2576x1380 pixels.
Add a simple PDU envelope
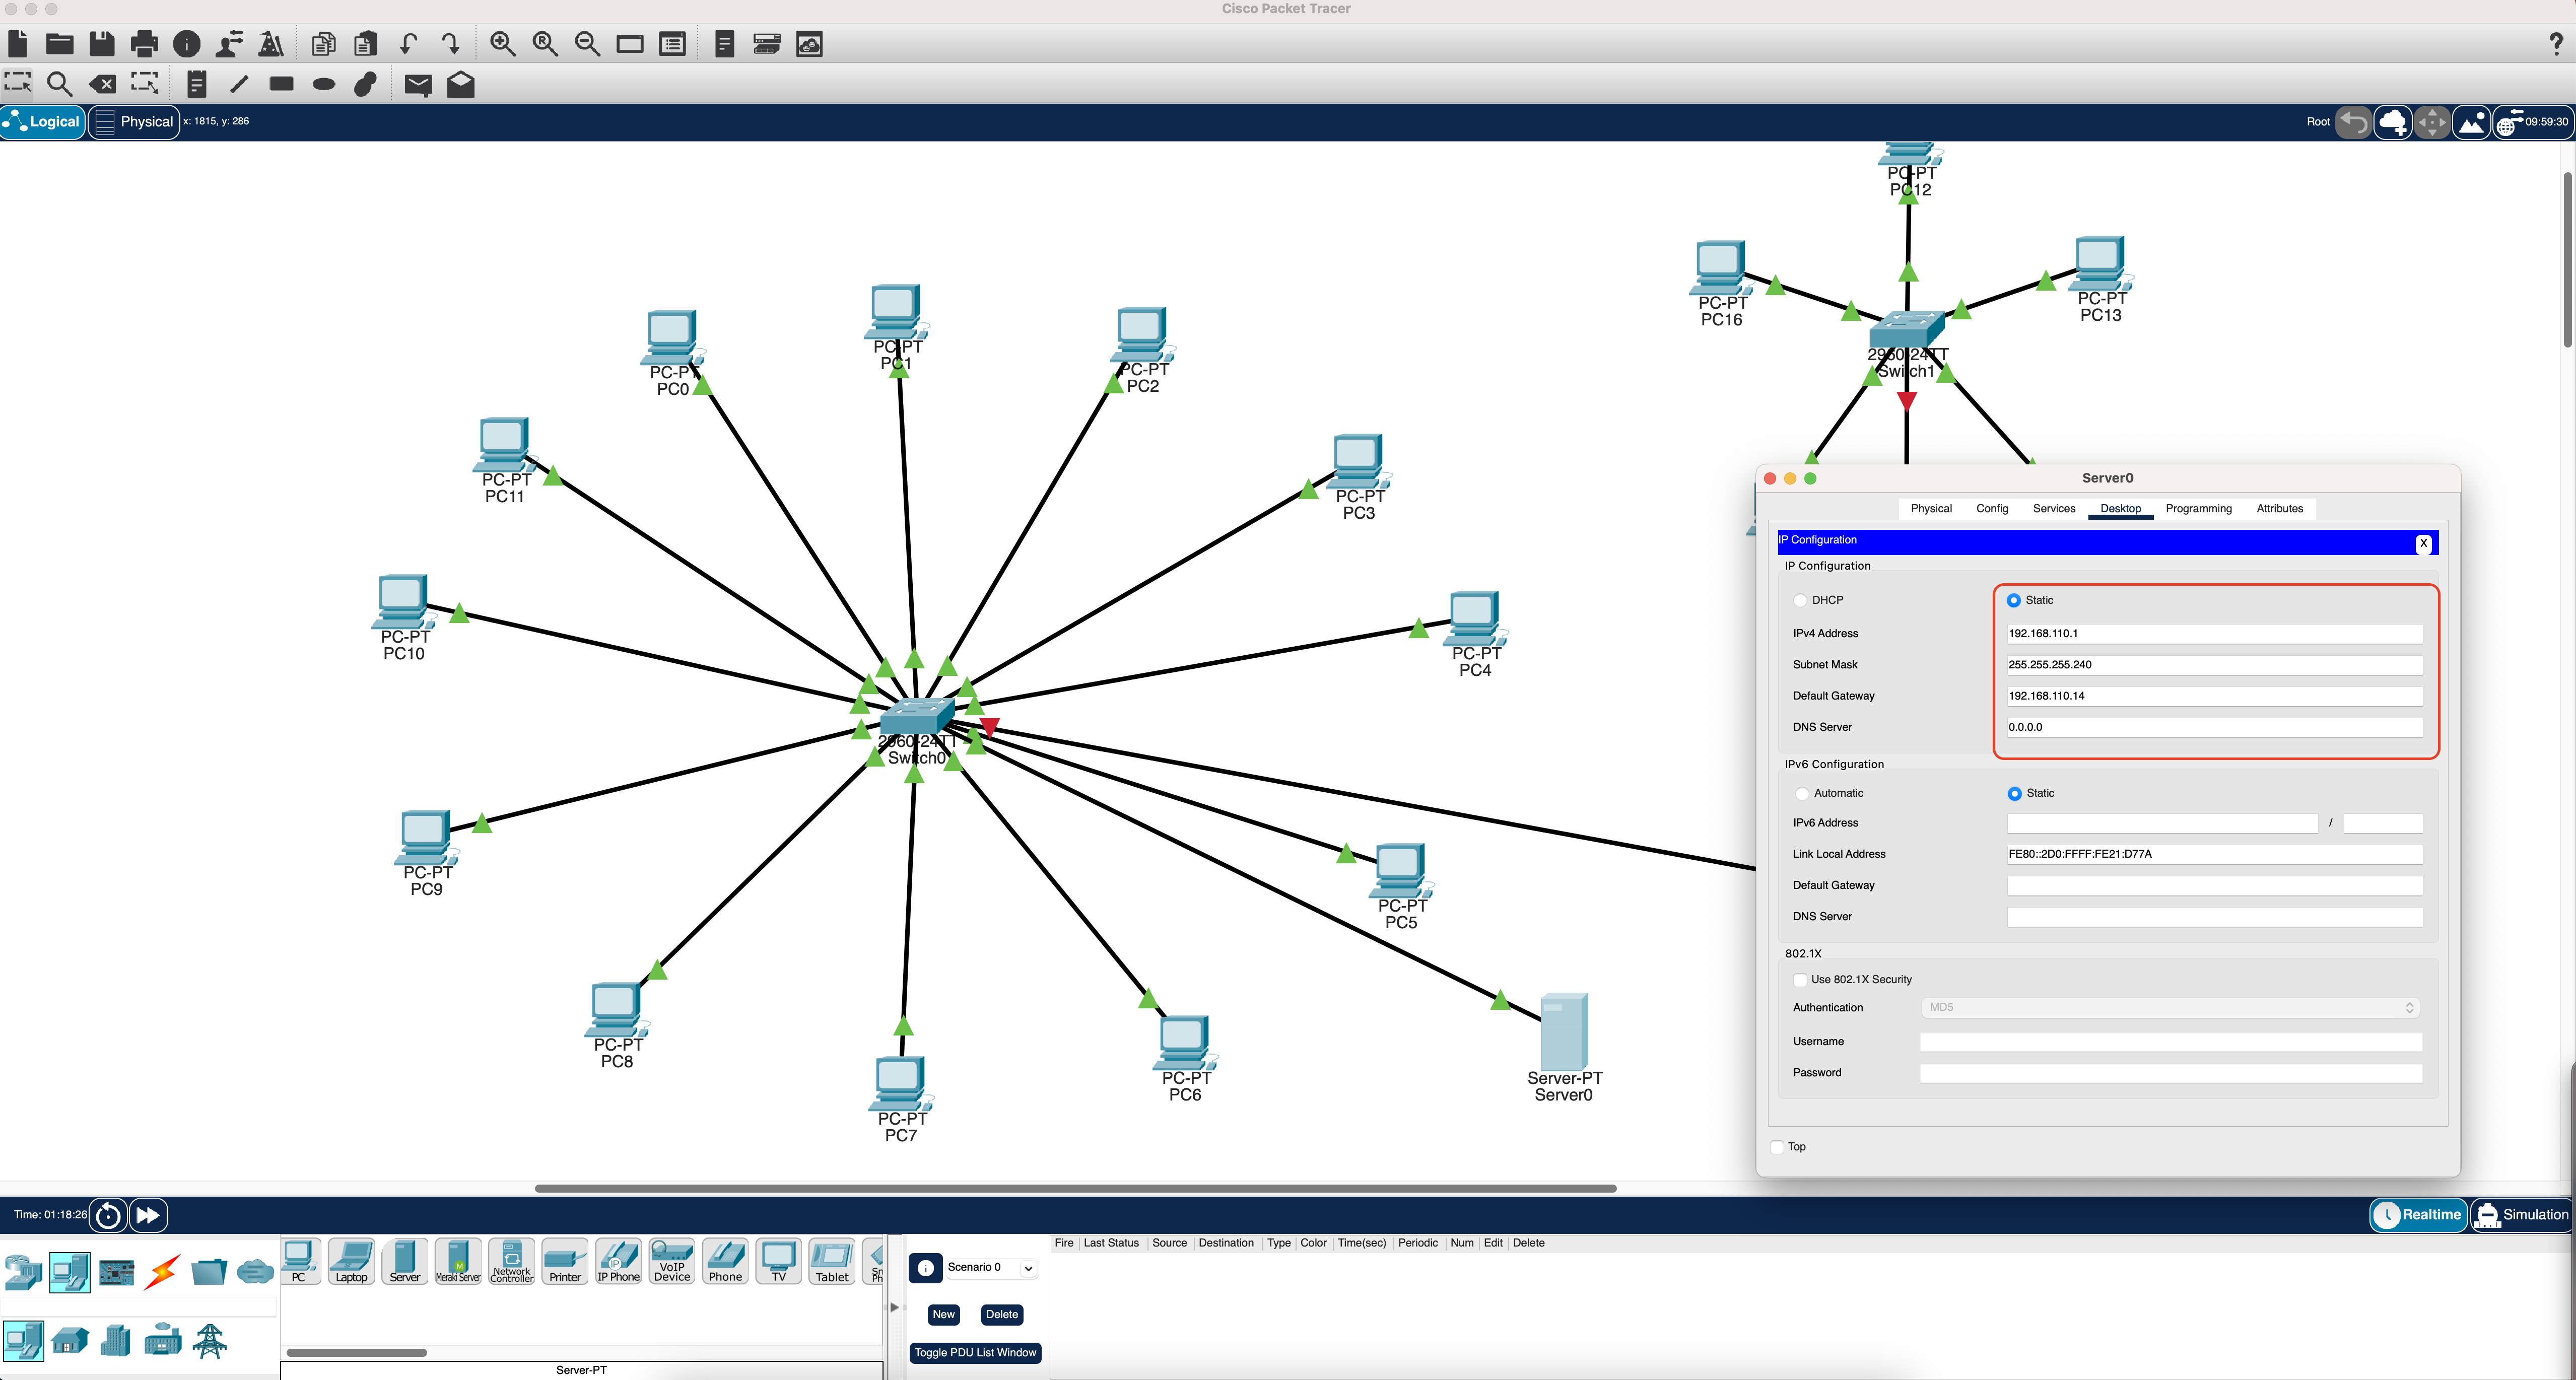(x=418, y=85)
